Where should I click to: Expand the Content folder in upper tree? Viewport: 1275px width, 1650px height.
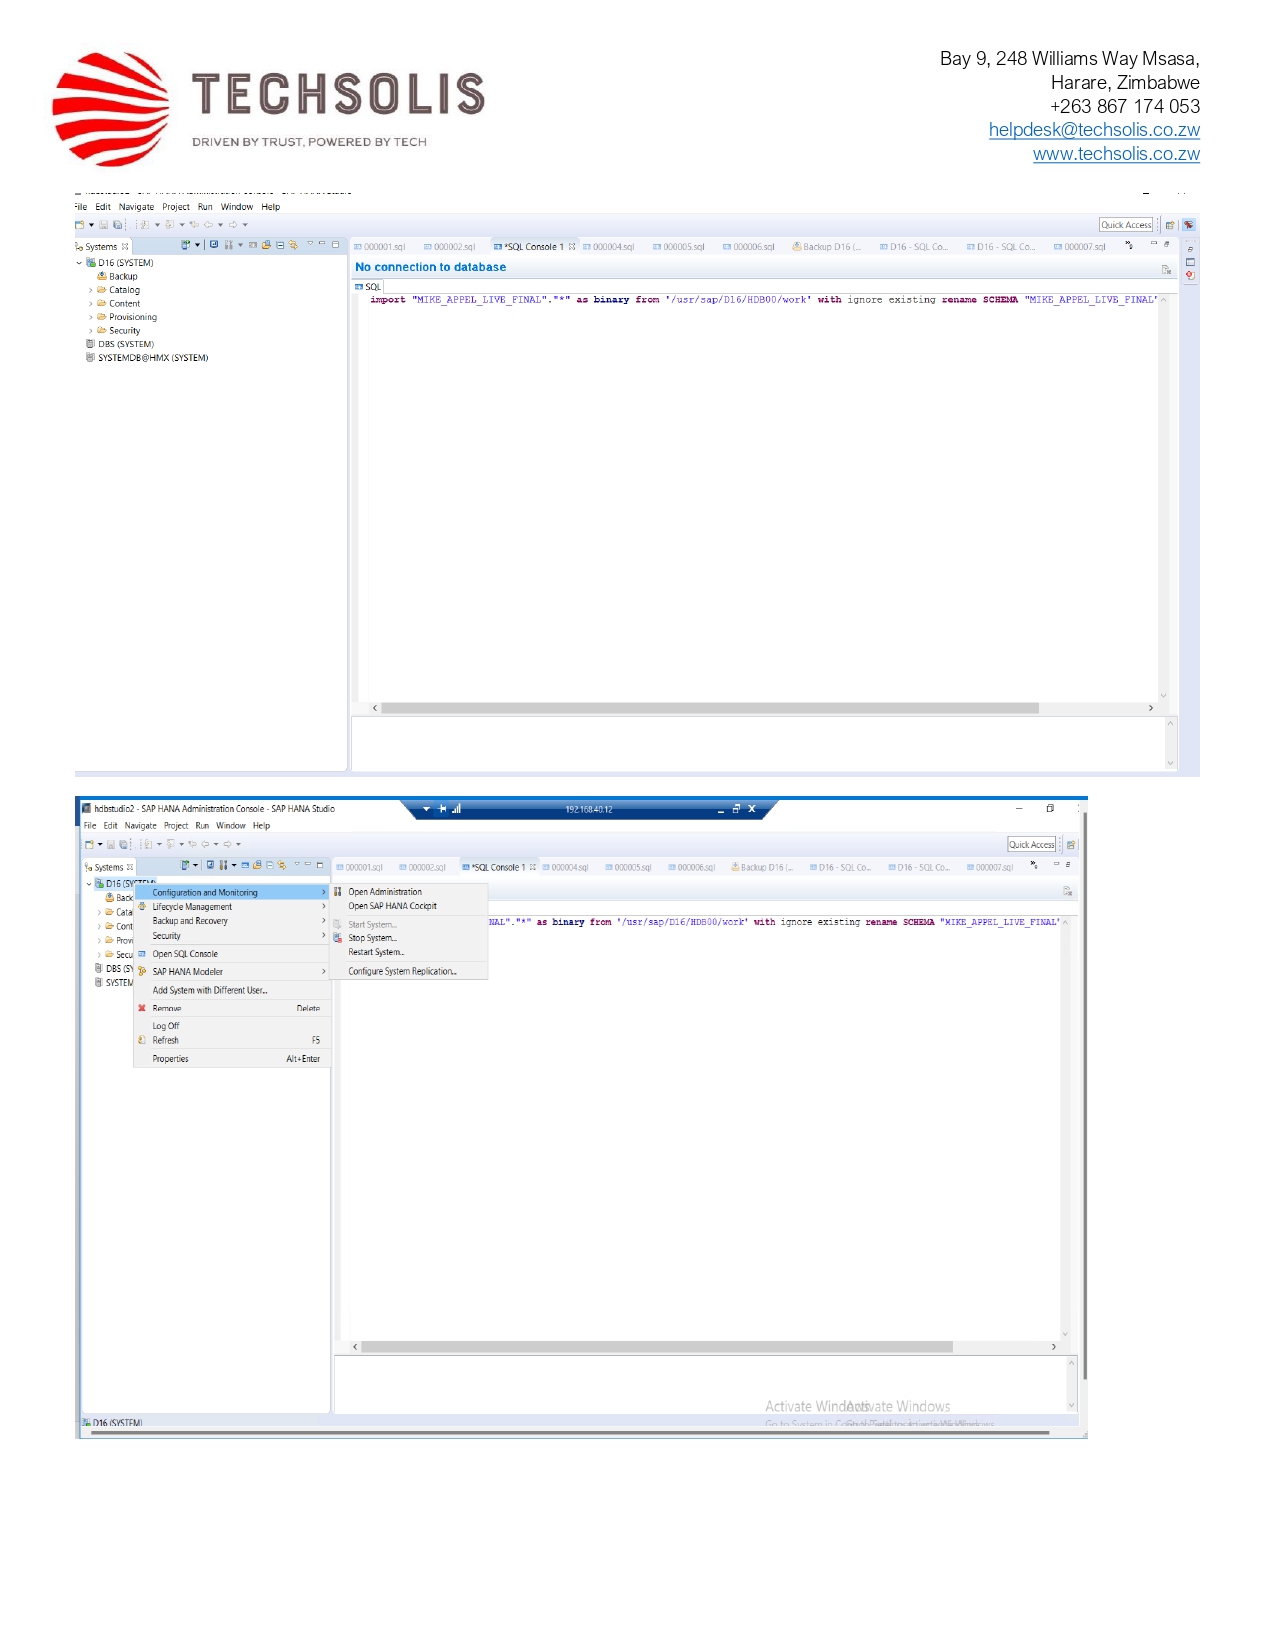tap(90, 304)
